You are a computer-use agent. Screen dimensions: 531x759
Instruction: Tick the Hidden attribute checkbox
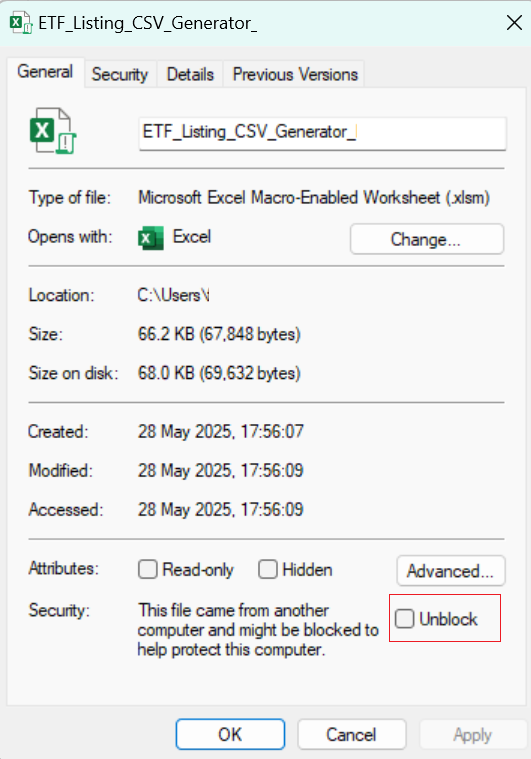[268, 570]
